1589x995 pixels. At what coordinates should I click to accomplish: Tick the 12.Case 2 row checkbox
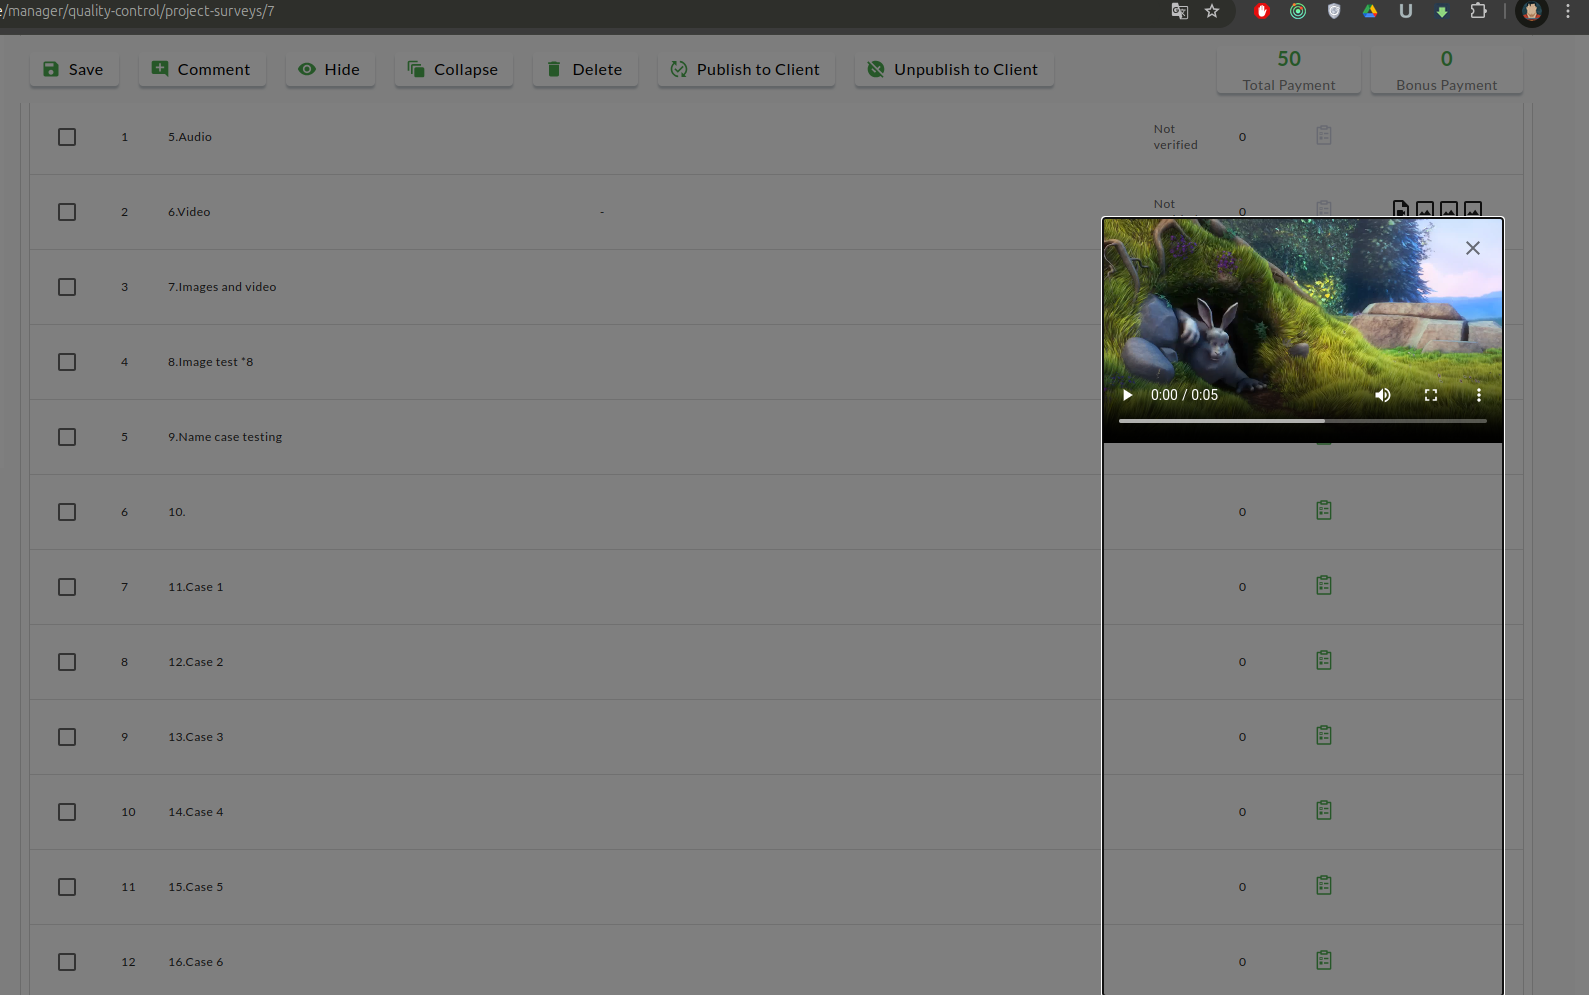[67, 662]
